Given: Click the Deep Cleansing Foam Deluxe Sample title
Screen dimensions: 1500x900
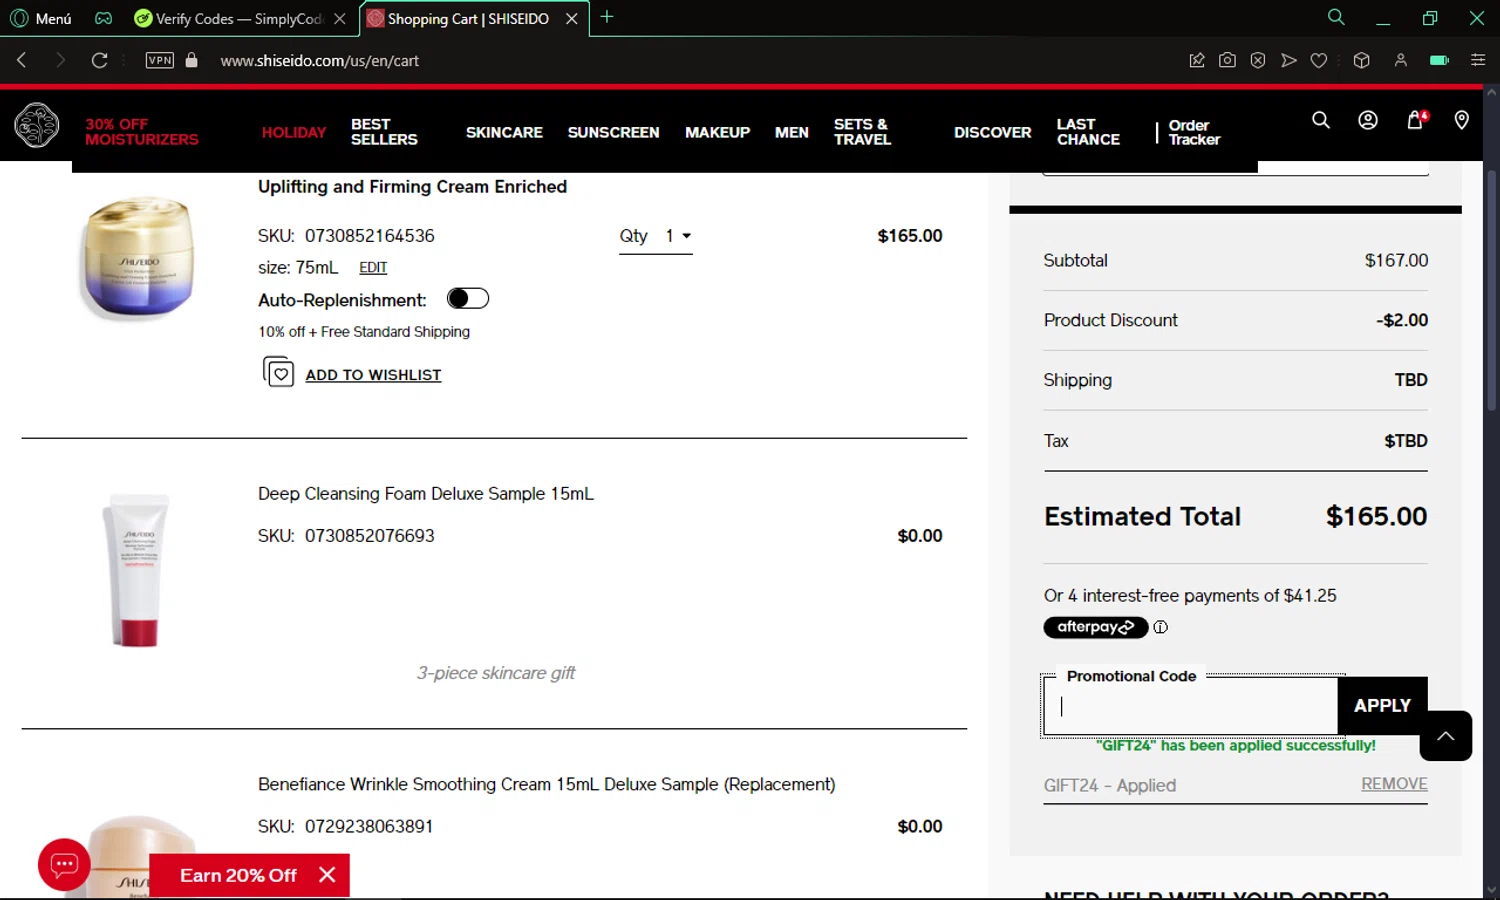Looking at the screenshot, I should [x=426, y=494].
